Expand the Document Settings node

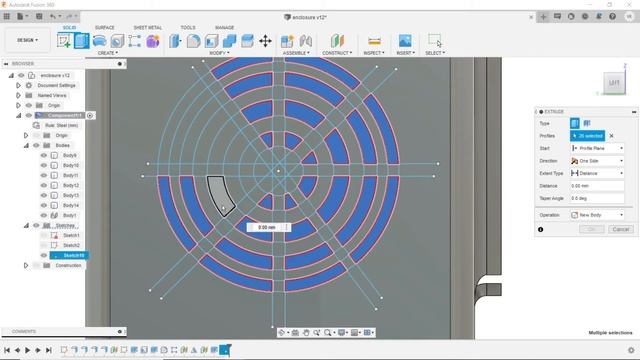(18, 85)
